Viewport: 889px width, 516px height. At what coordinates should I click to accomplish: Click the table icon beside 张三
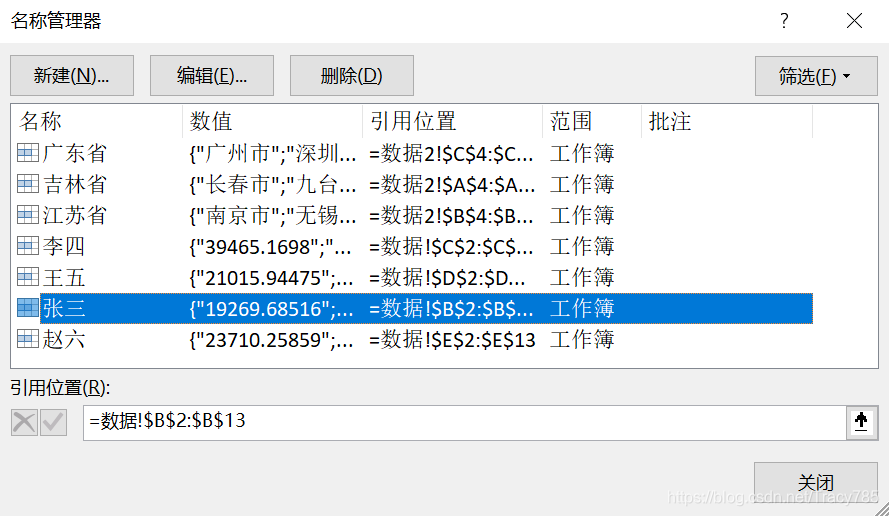tap(28, 308)
